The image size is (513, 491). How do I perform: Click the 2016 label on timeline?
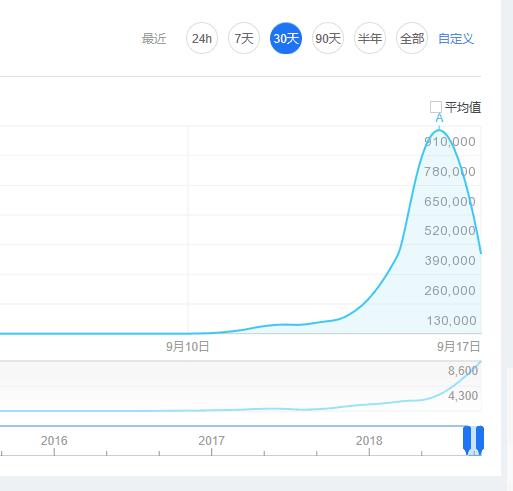point(54,441)
